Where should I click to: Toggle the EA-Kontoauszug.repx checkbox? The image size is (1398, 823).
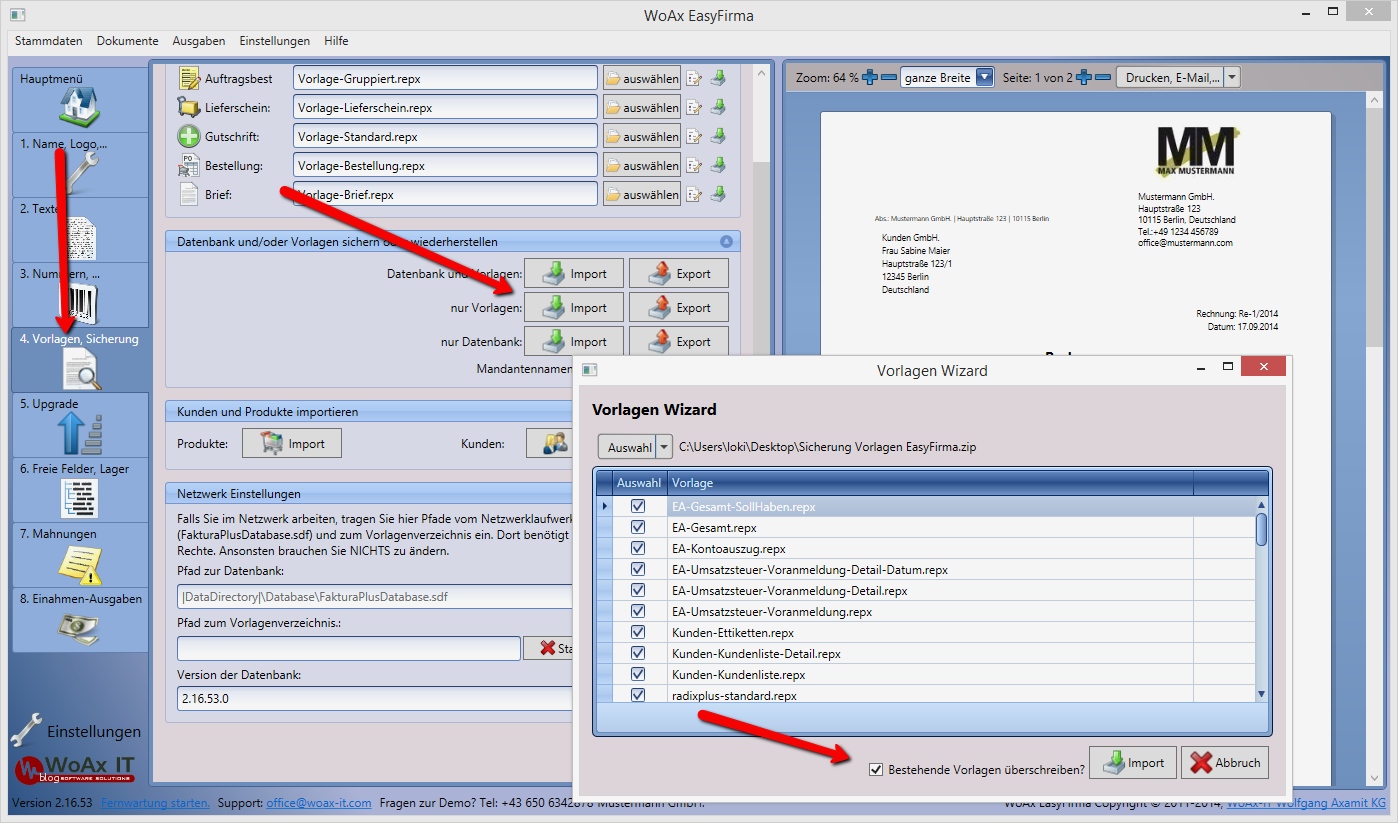coord(638,549)
